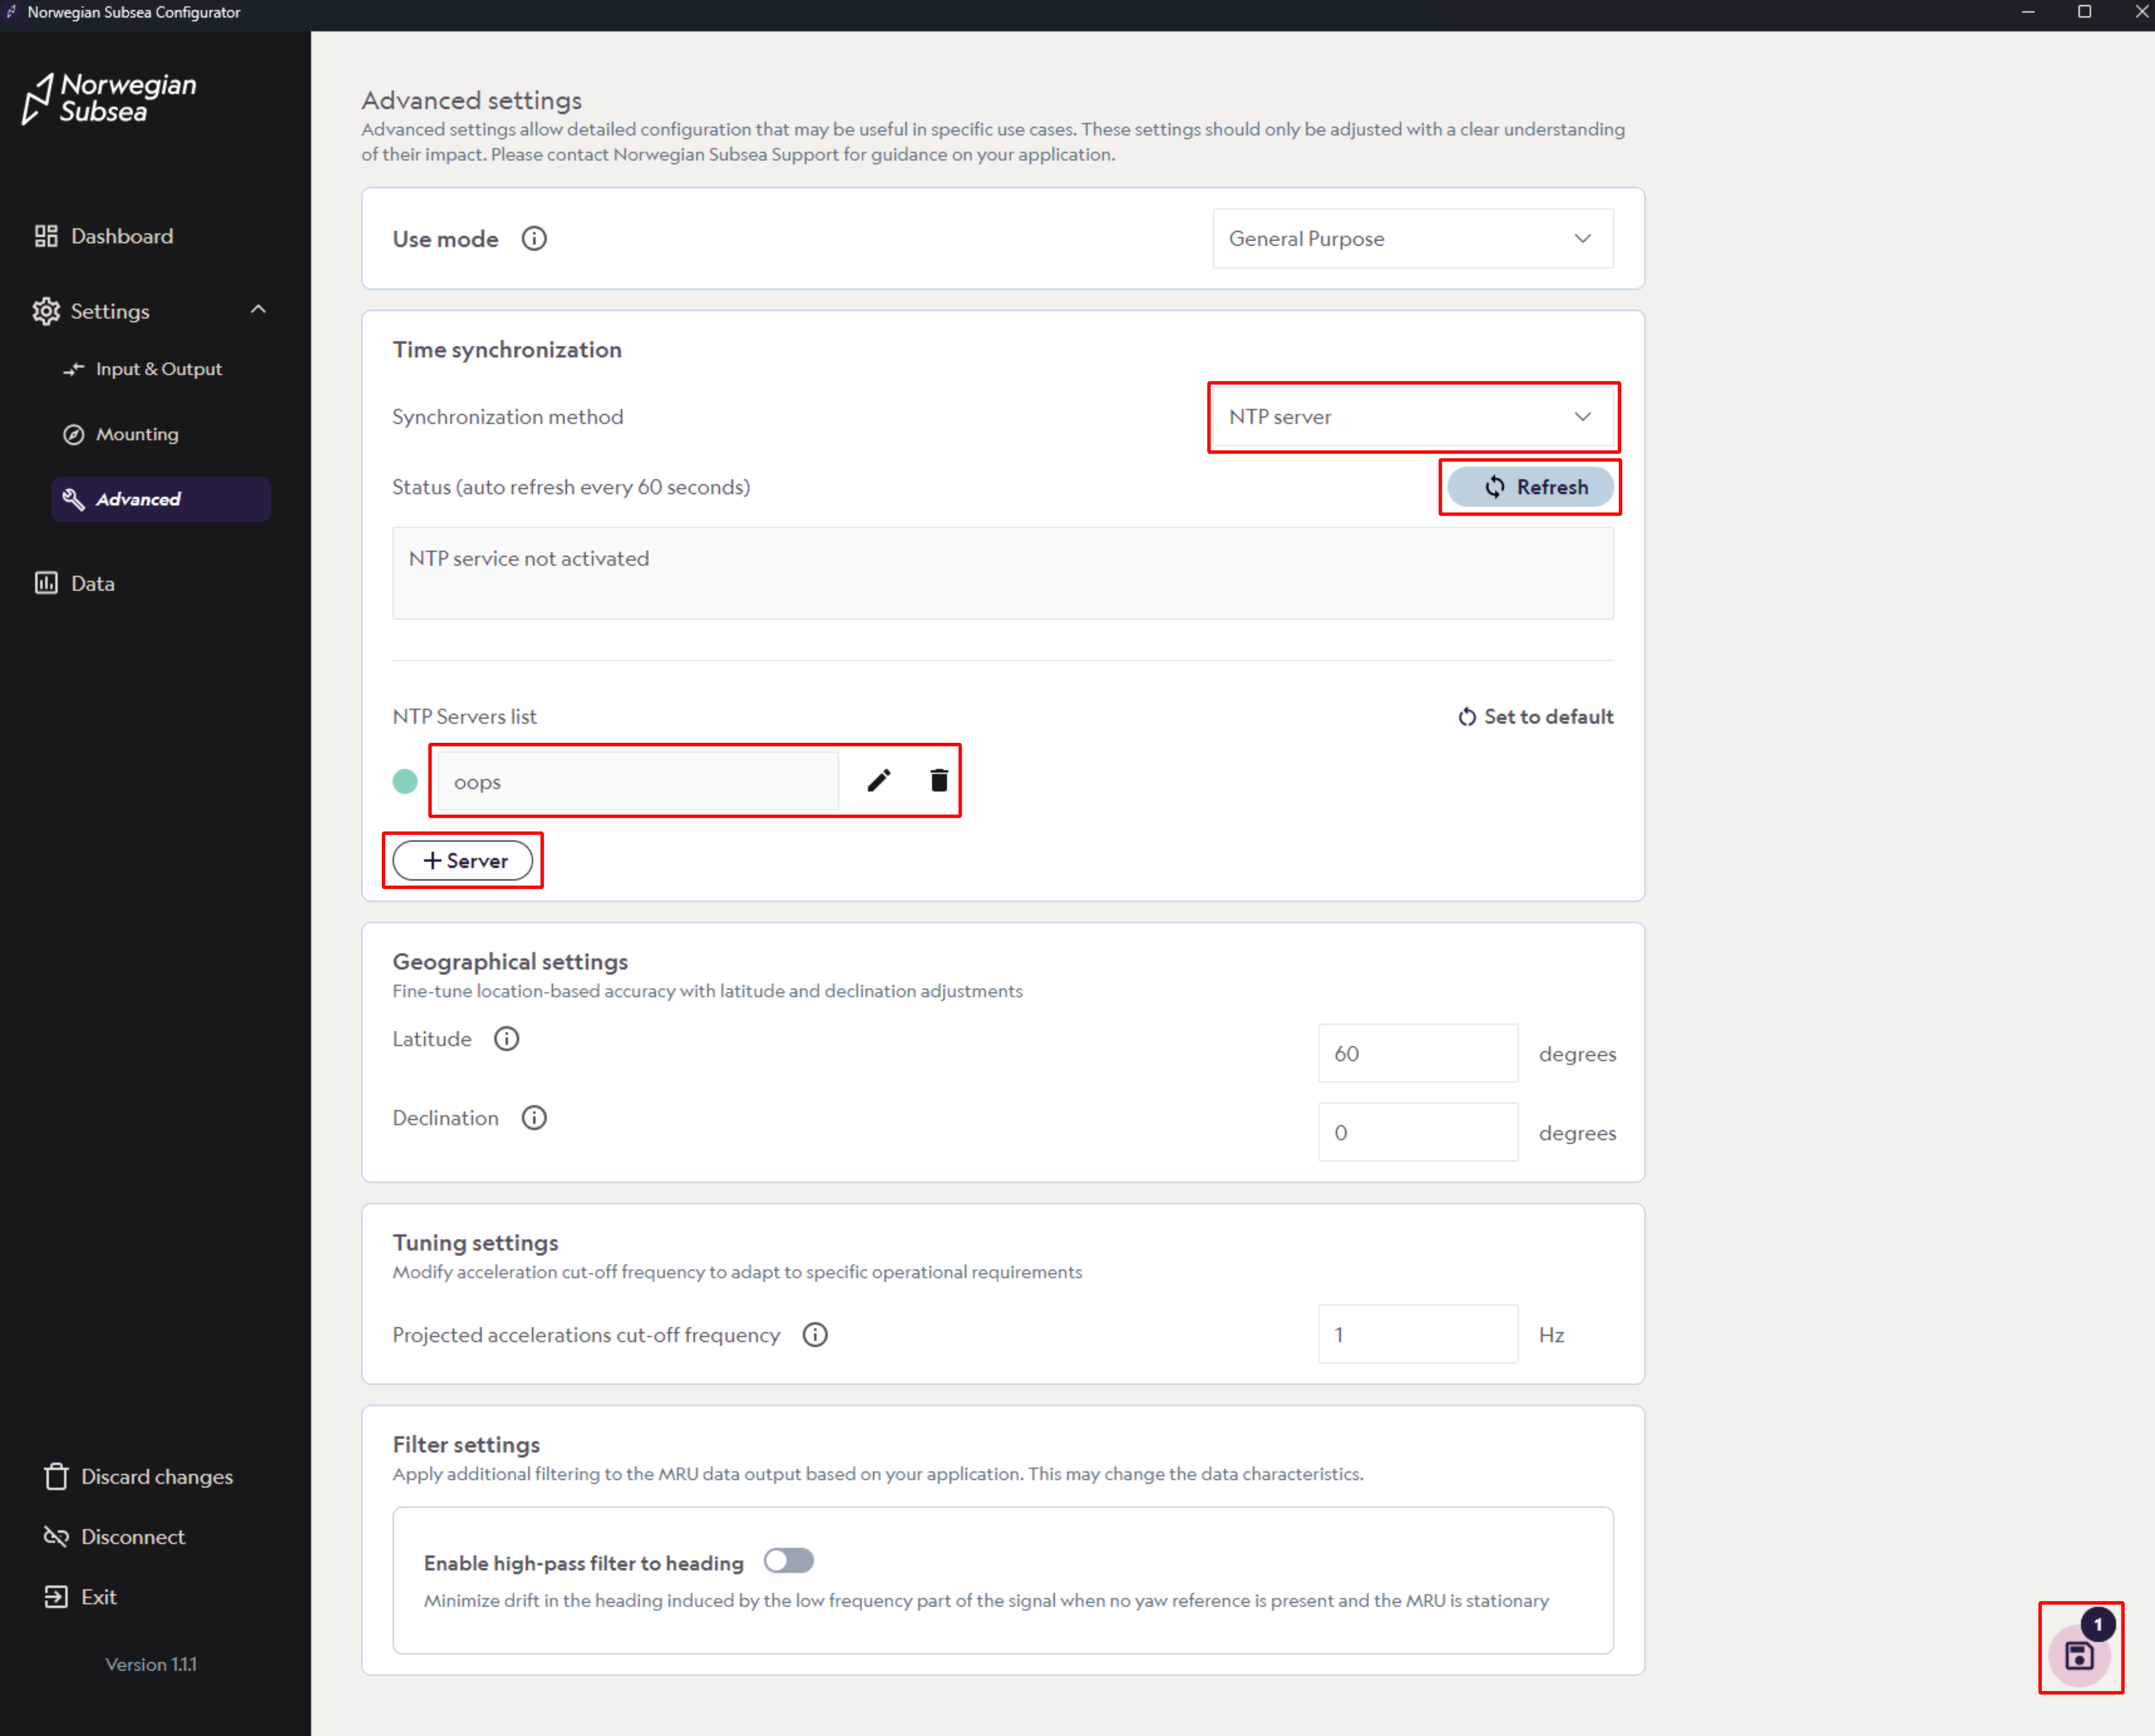
Task: Add a new NTP server
Action: tap(463, 860)
